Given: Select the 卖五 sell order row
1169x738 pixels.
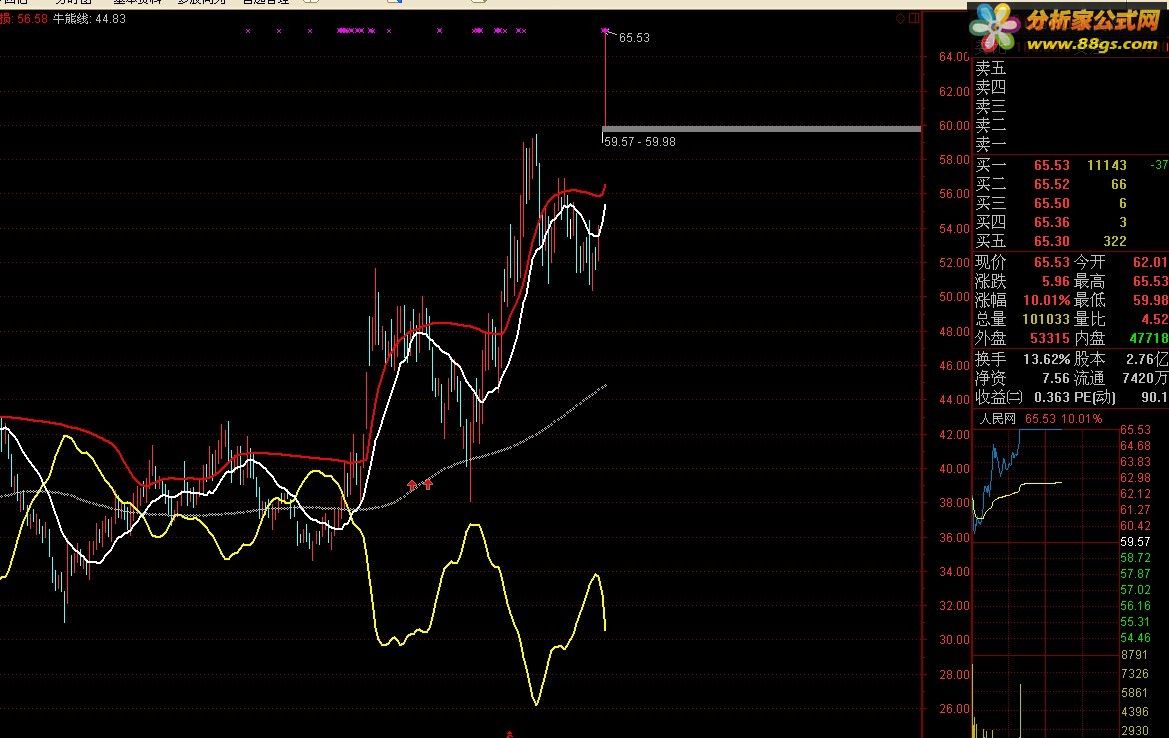Looking at the screenshot, I should point(1071,69).
